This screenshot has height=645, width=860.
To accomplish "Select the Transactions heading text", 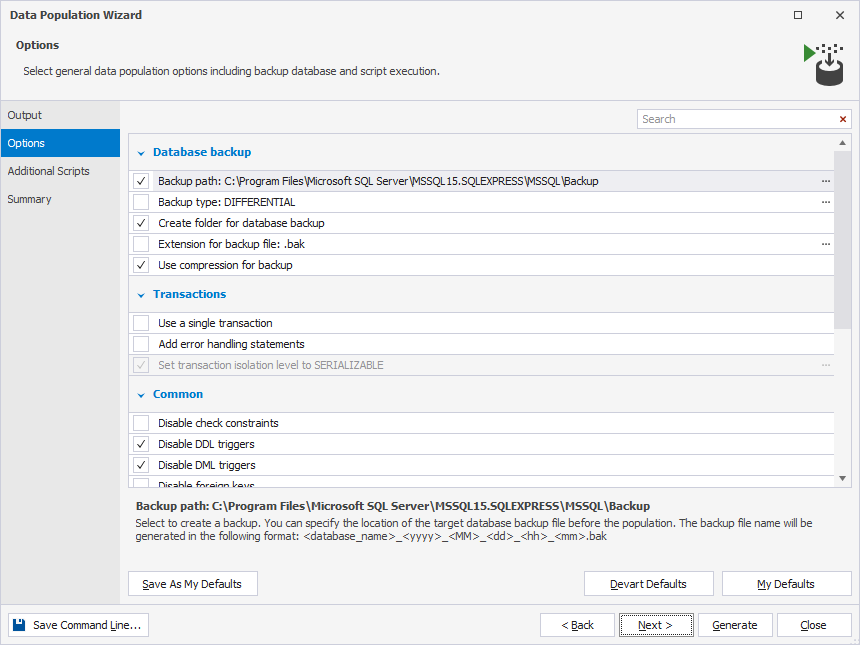I will point(189,294).
